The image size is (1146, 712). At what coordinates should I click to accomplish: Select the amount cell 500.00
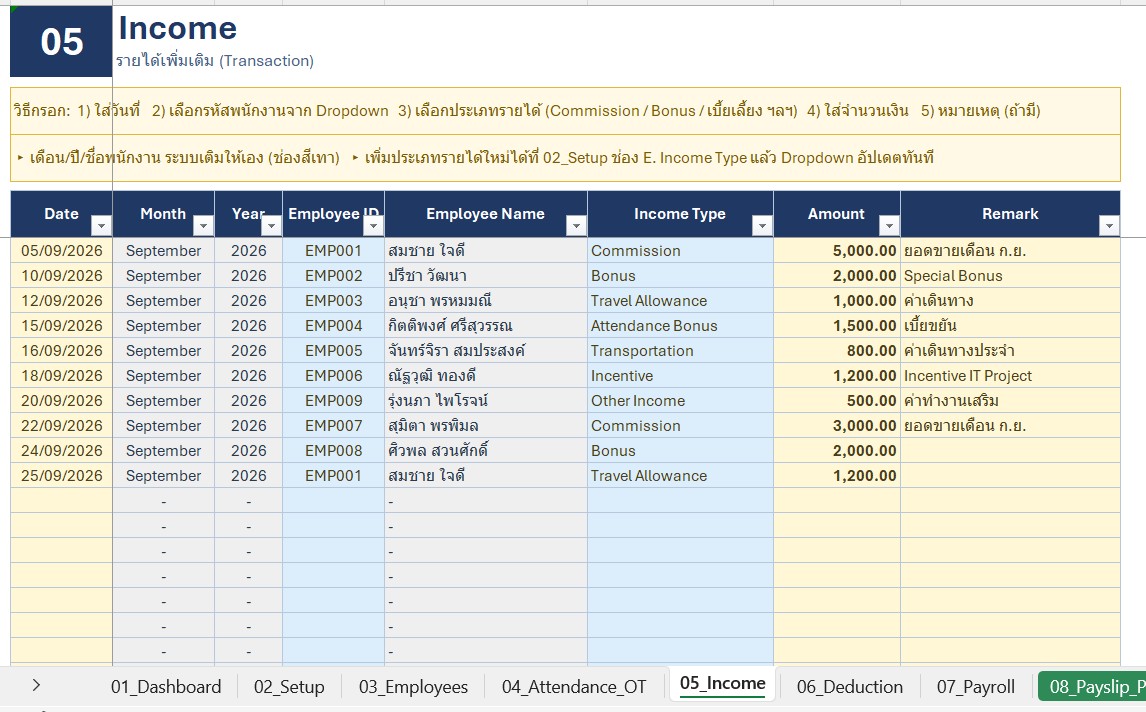[x=837, y=401]
